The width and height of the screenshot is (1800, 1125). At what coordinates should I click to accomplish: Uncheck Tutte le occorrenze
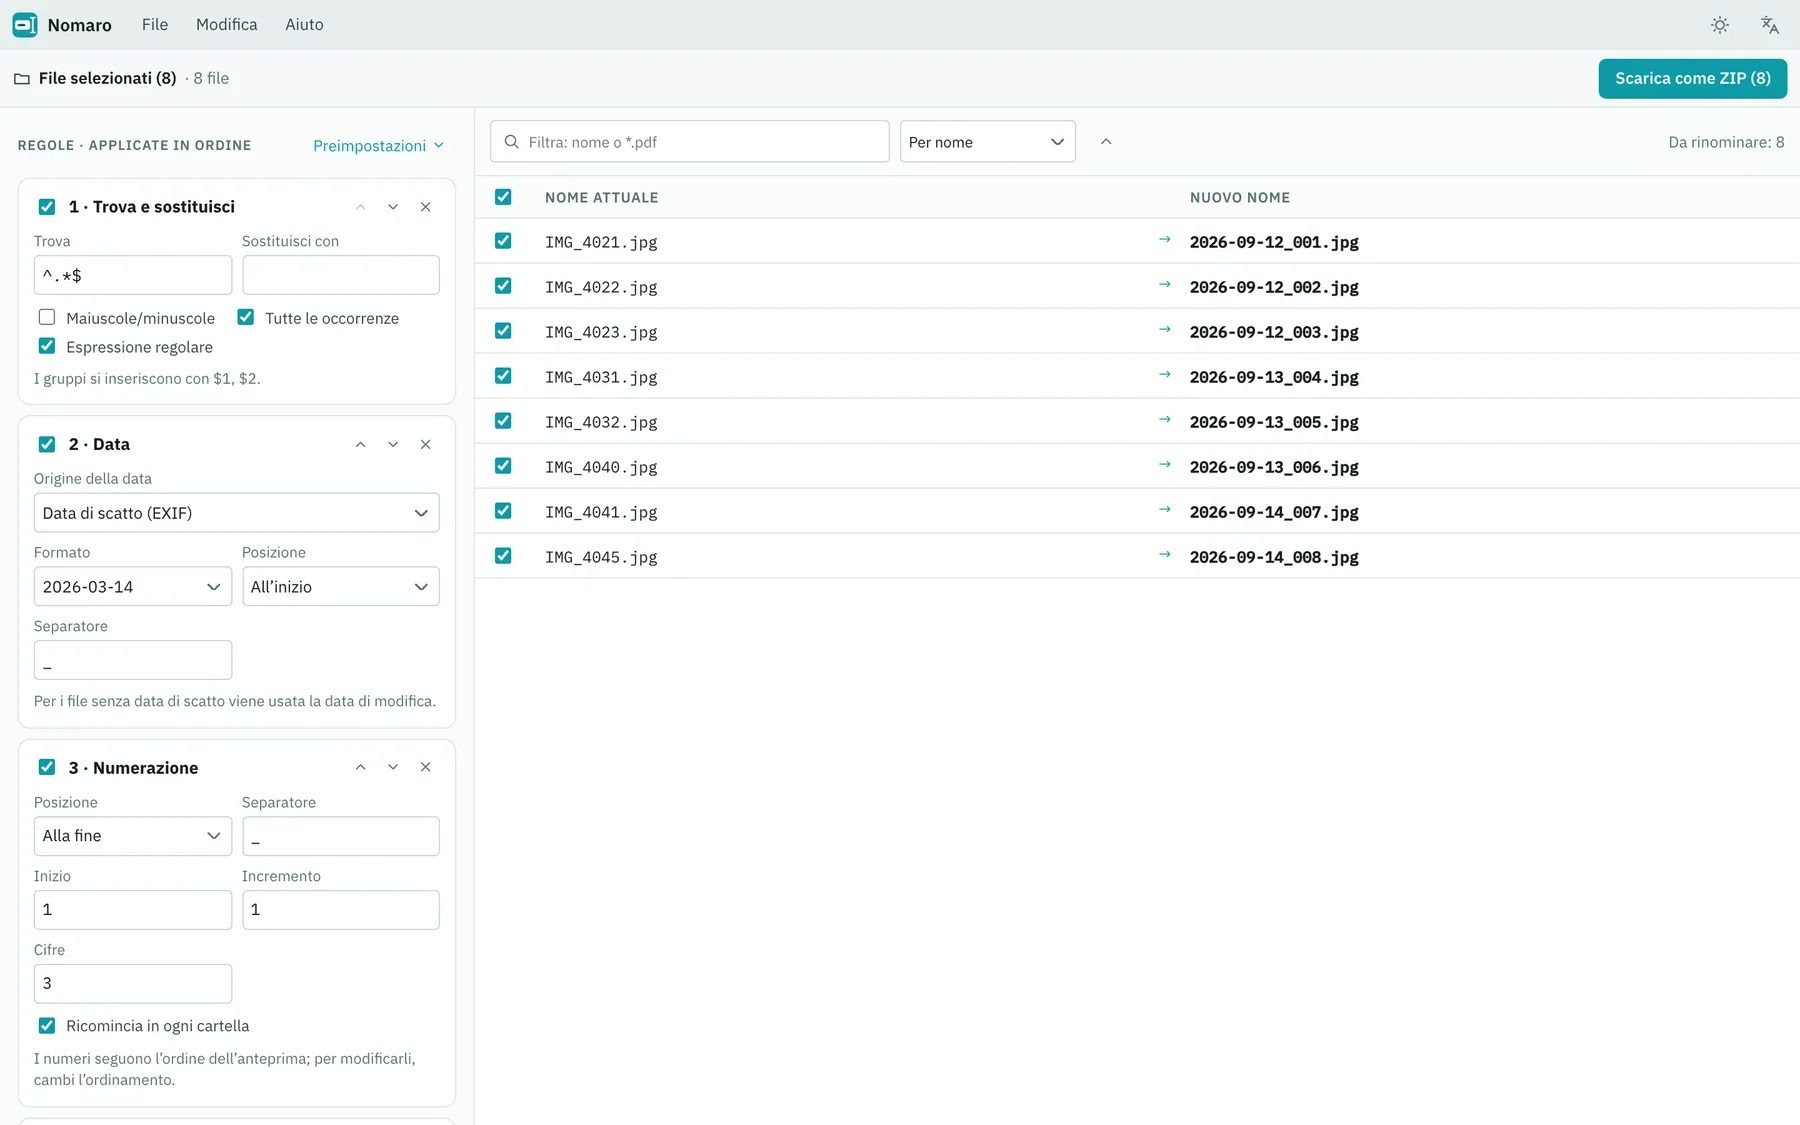coord(246,317)
